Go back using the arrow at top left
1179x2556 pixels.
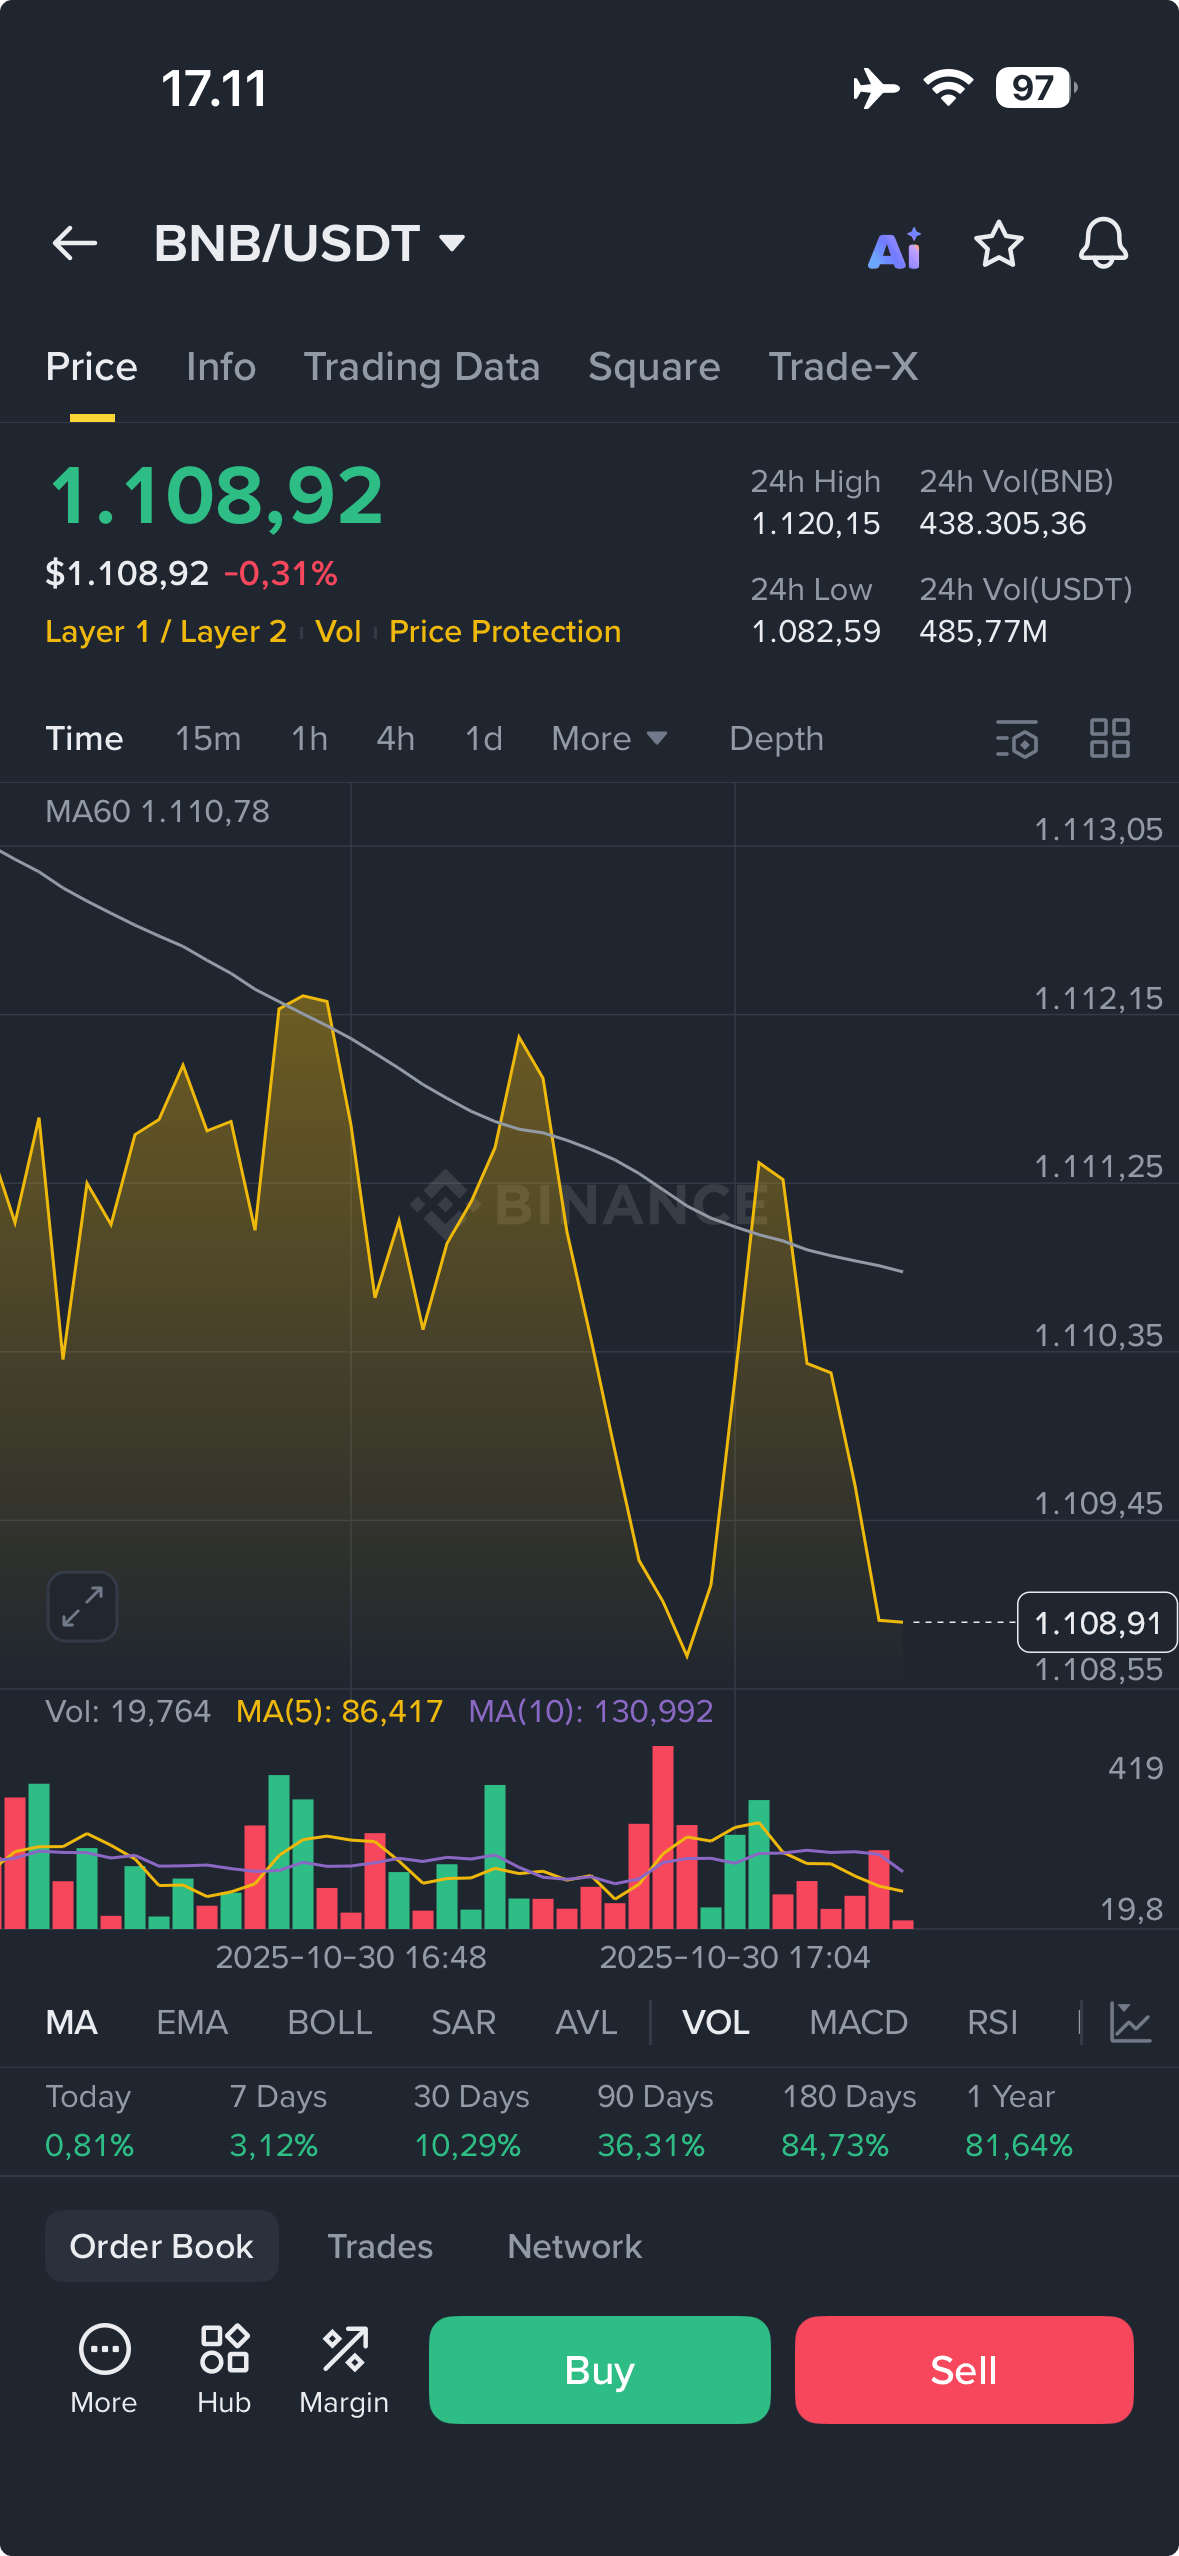click(x=74, y=243)
